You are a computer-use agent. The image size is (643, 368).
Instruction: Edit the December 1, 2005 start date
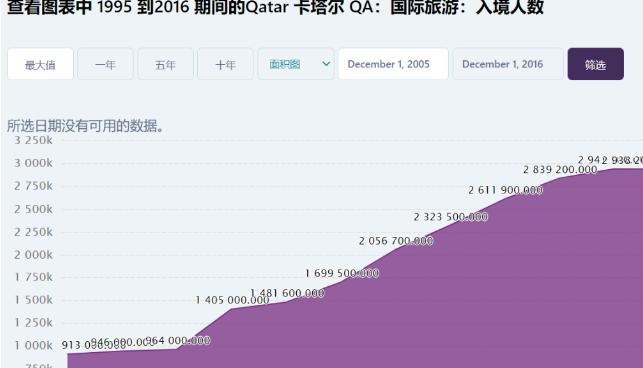click(x=393, y=64)
